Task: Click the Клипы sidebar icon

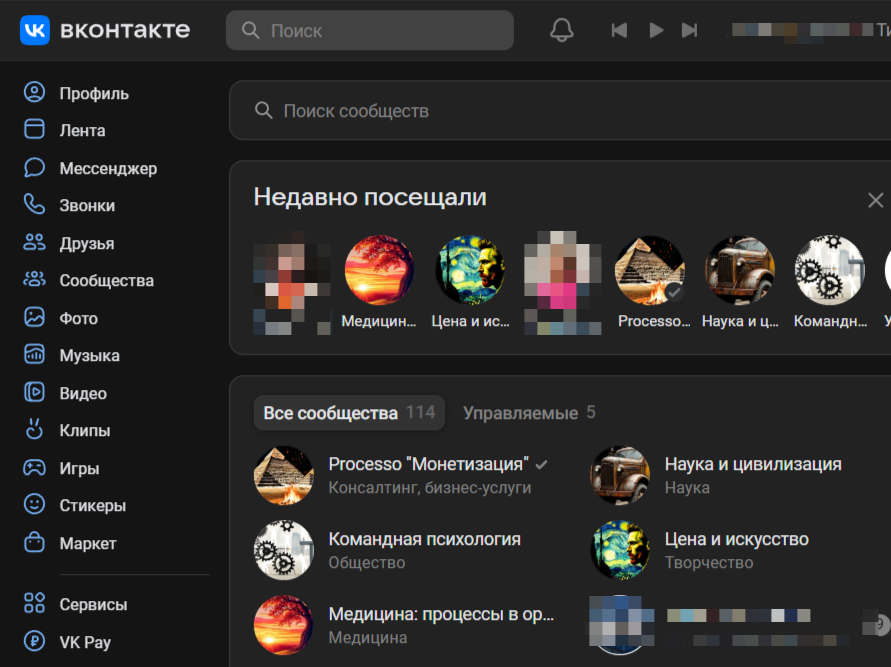Action: pyautogui.click(x=34, y=430)
